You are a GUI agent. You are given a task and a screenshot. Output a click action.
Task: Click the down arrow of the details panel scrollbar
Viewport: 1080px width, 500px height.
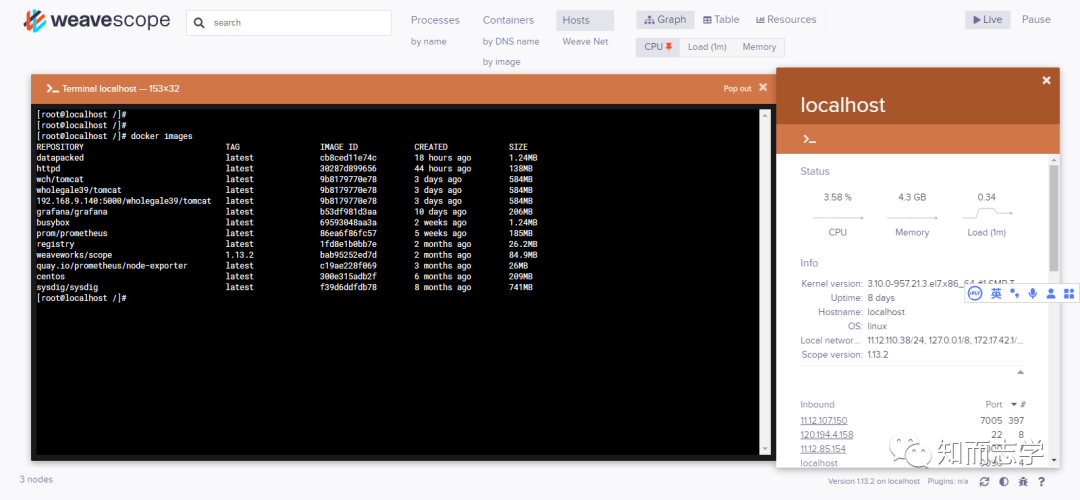coord(1054,459)
